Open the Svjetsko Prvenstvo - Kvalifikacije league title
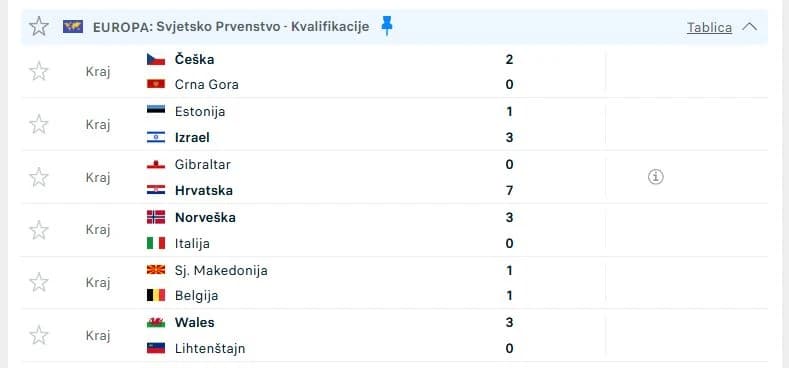This screenshot has width=789, height=368. click(x=263, y=27)
